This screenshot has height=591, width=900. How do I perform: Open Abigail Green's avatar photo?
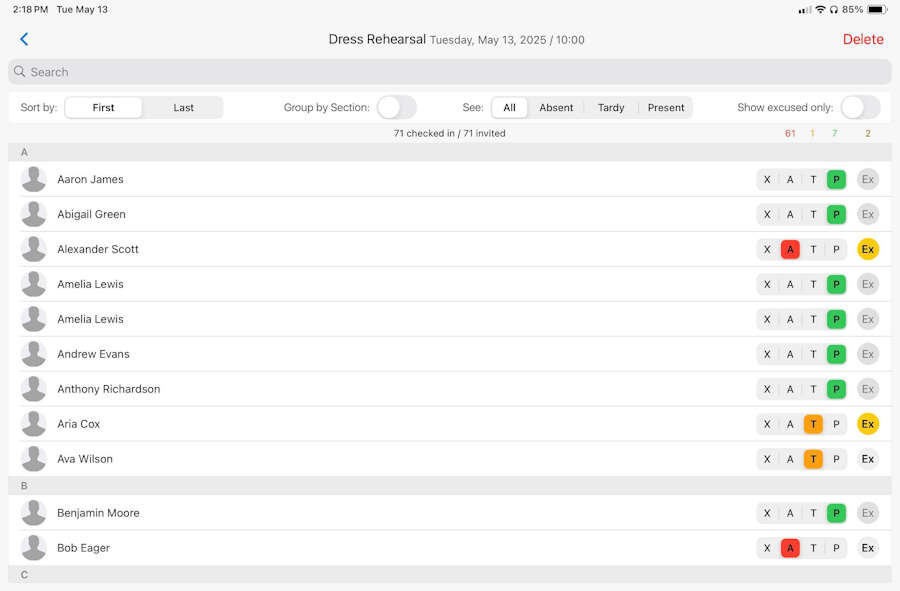[x=34, y=215]
